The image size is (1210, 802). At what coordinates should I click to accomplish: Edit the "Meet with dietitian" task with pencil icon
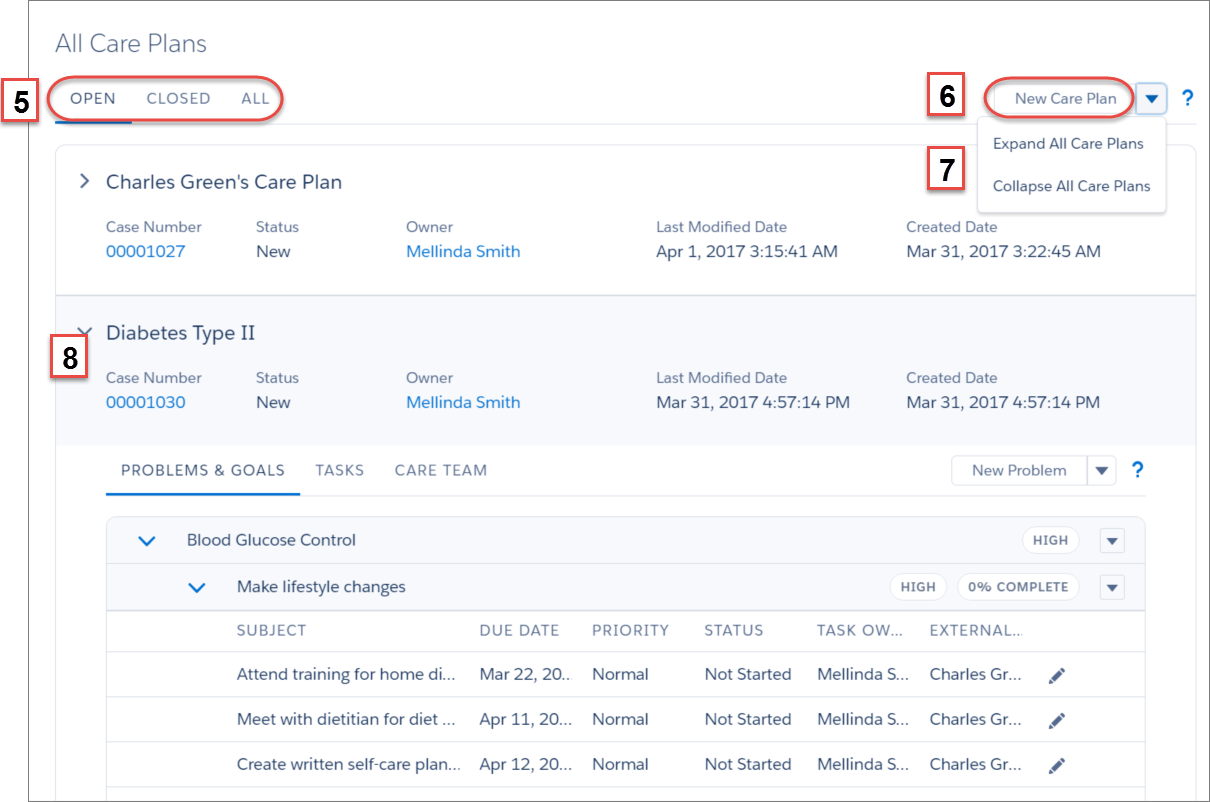click(1057, 719)
